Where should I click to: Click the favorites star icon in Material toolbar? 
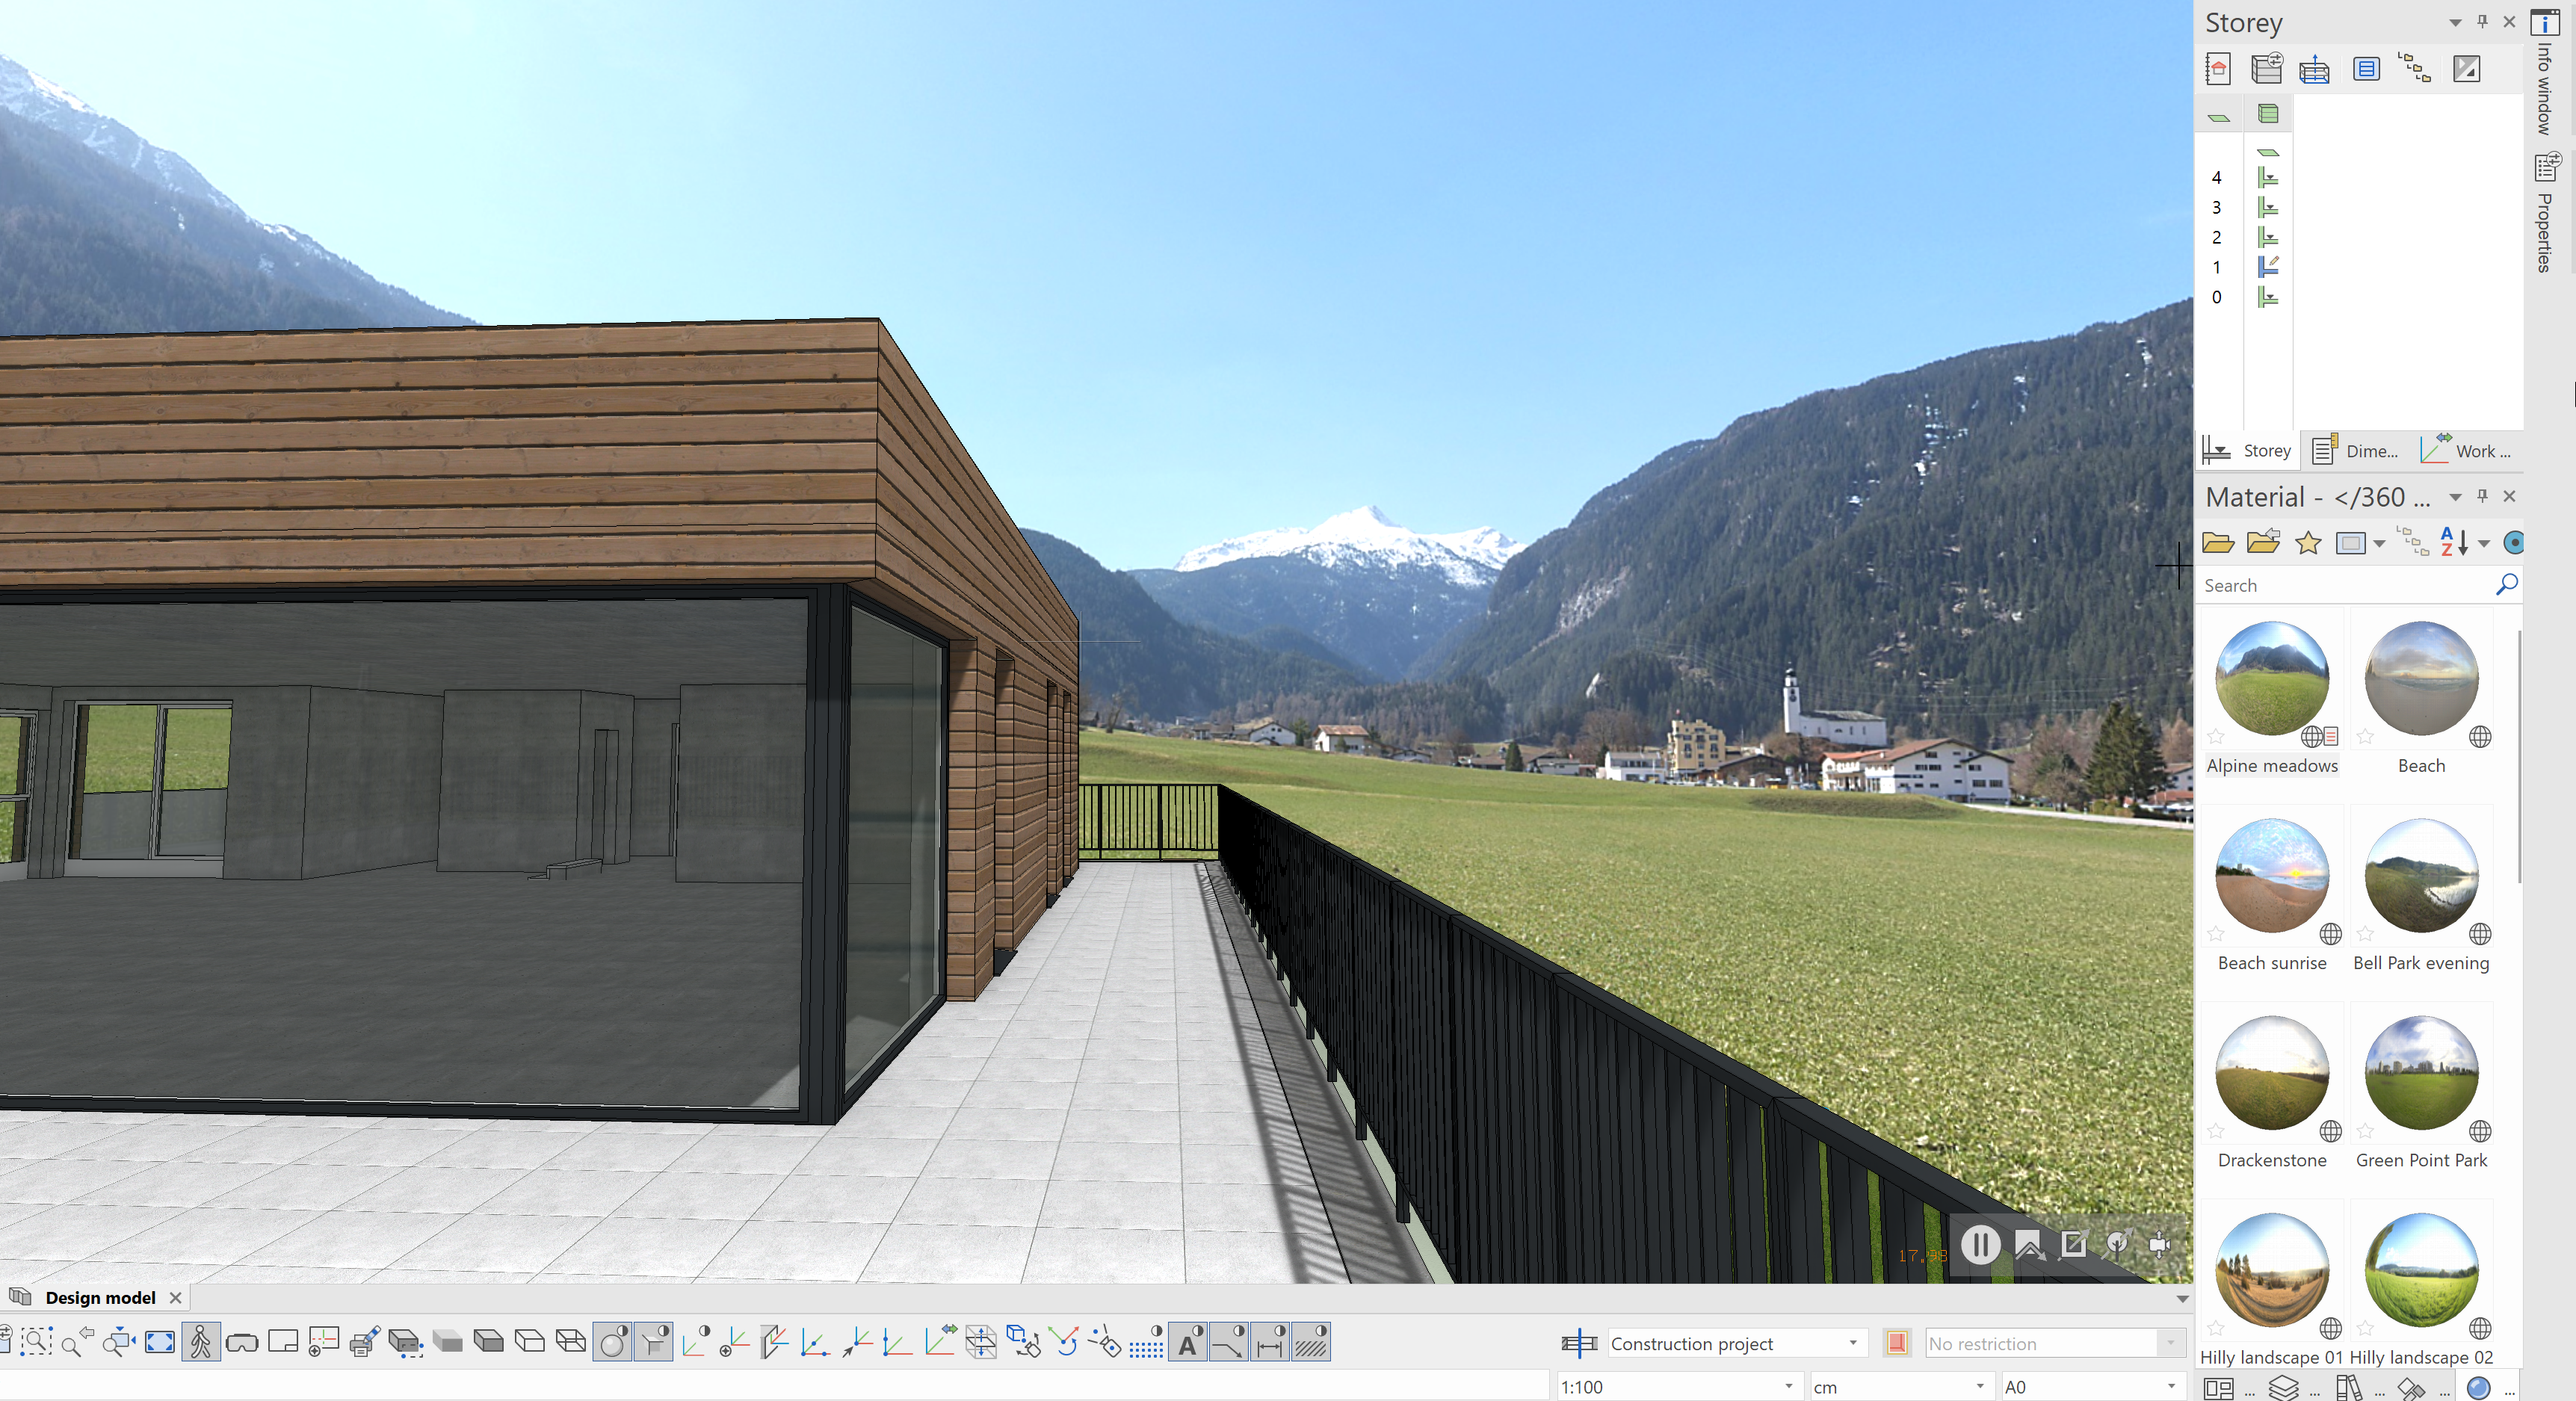tap(2308, 543)
